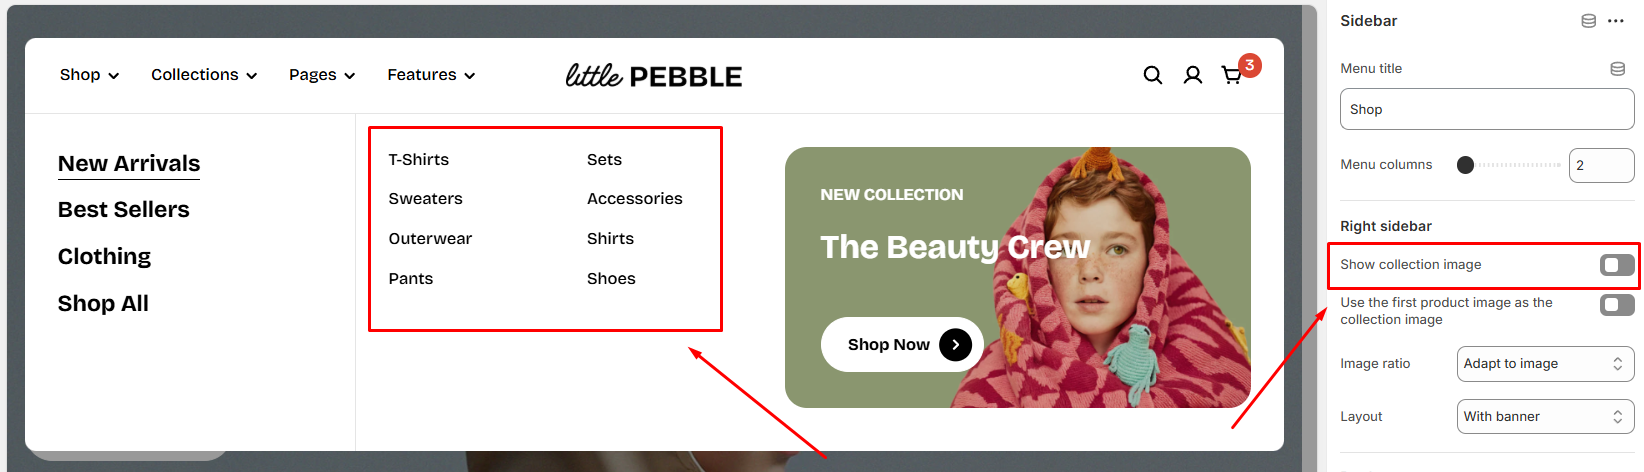The image size is (1644, 472).
Task: Open the Pages navigation menu
Action: (322, 75)
